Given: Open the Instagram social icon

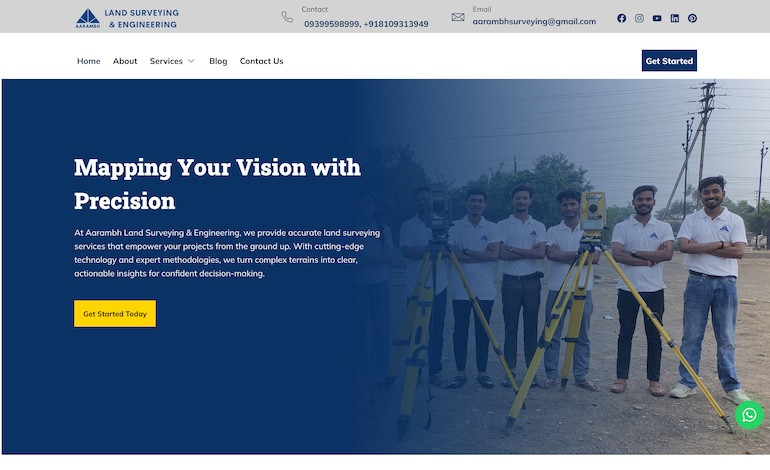Looking at the screenshot, I should 639,18.
